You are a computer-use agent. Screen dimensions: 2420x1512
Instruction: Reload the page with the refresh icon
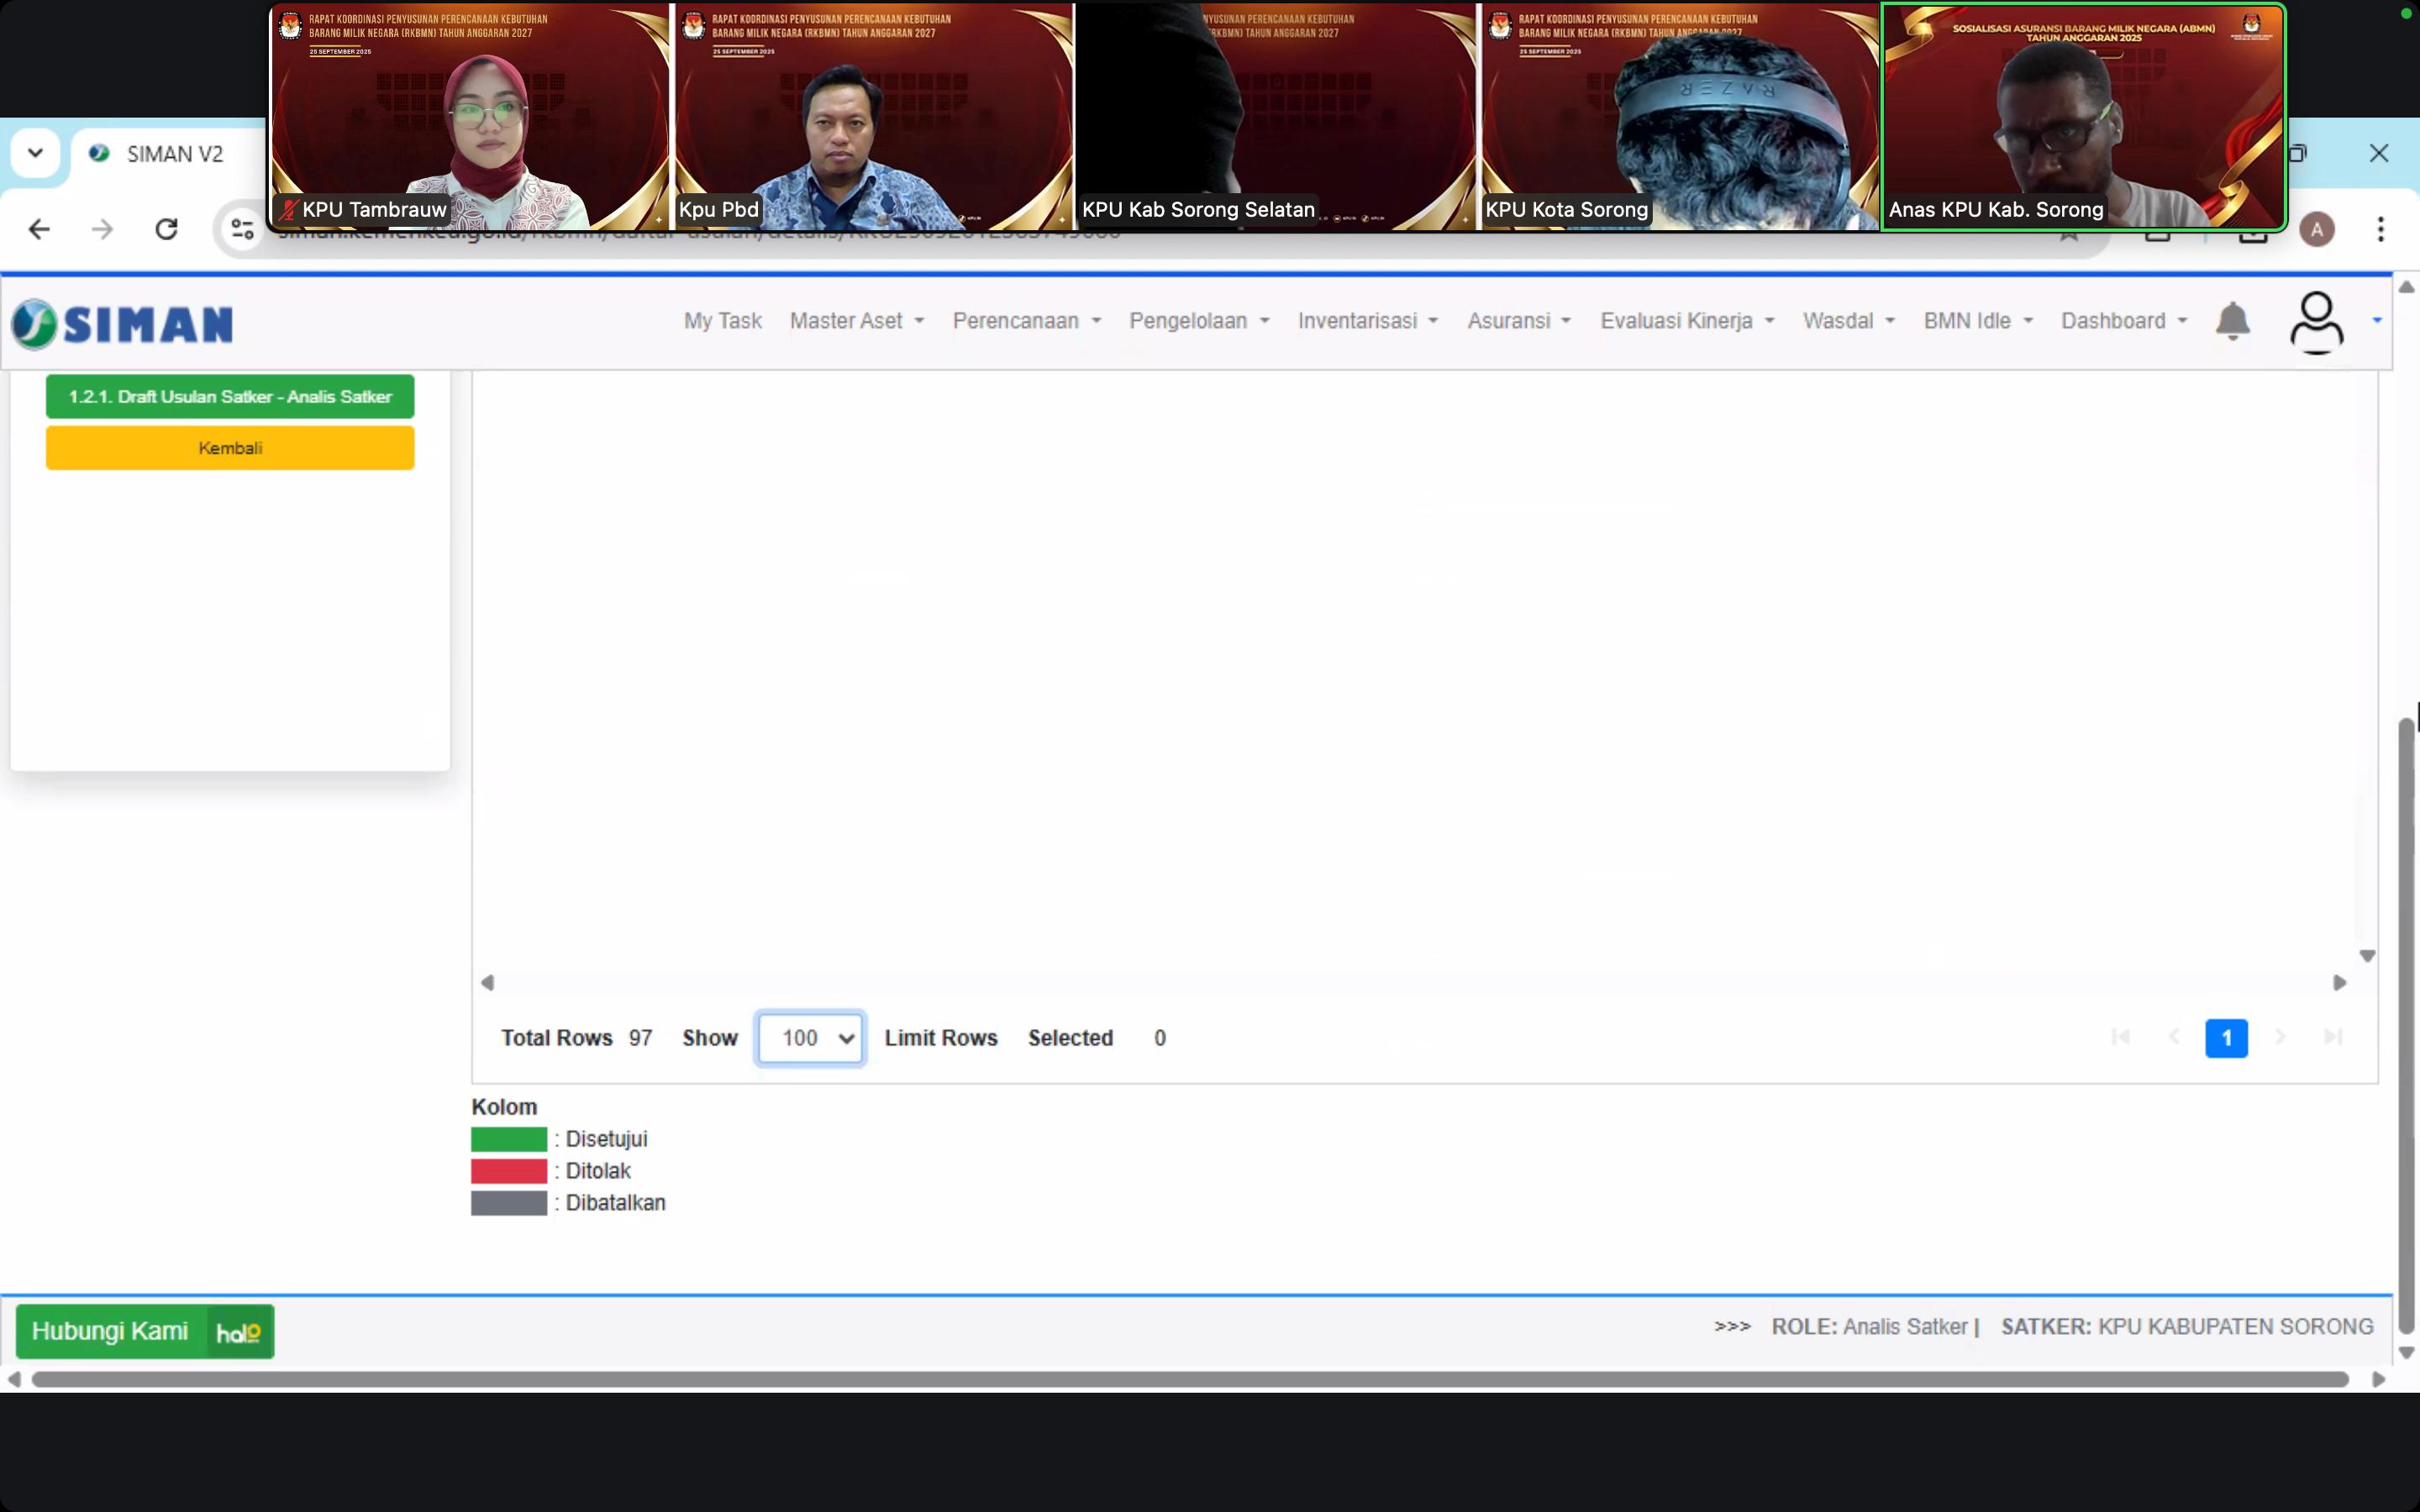166,230
